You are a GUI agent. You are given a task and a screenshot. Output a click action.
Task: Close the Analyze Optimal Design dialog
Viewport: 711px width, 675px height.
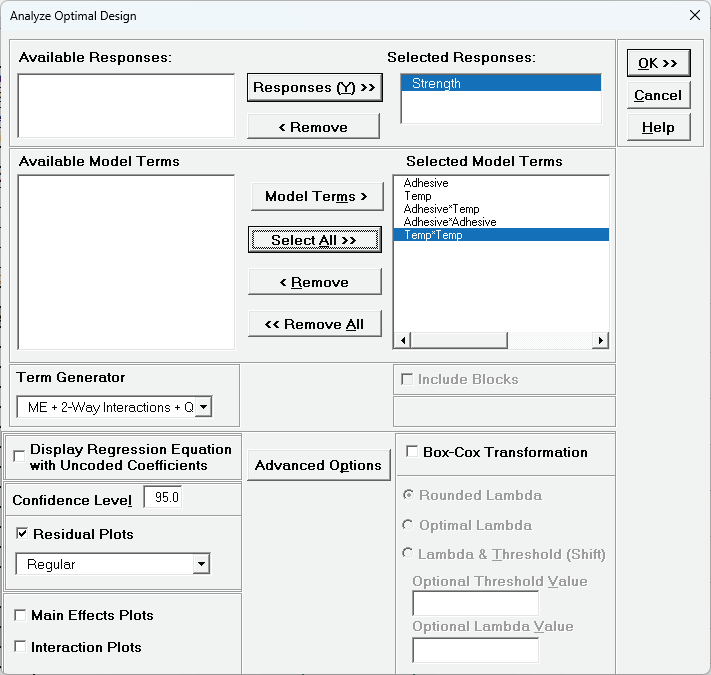[x=695, y=16]
